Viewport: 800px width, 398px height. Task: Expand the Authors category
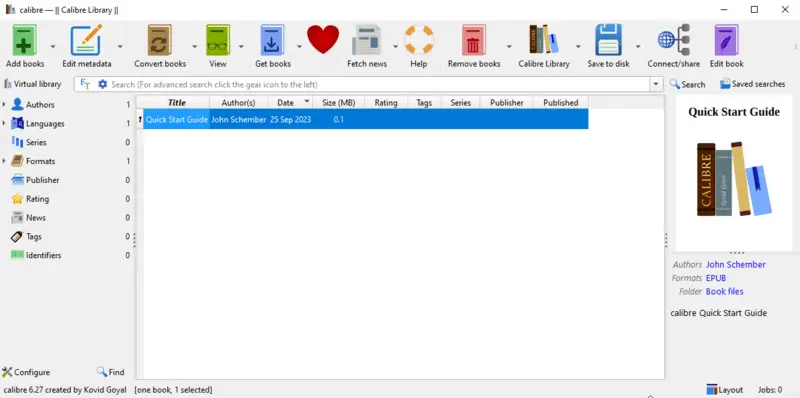4,105
